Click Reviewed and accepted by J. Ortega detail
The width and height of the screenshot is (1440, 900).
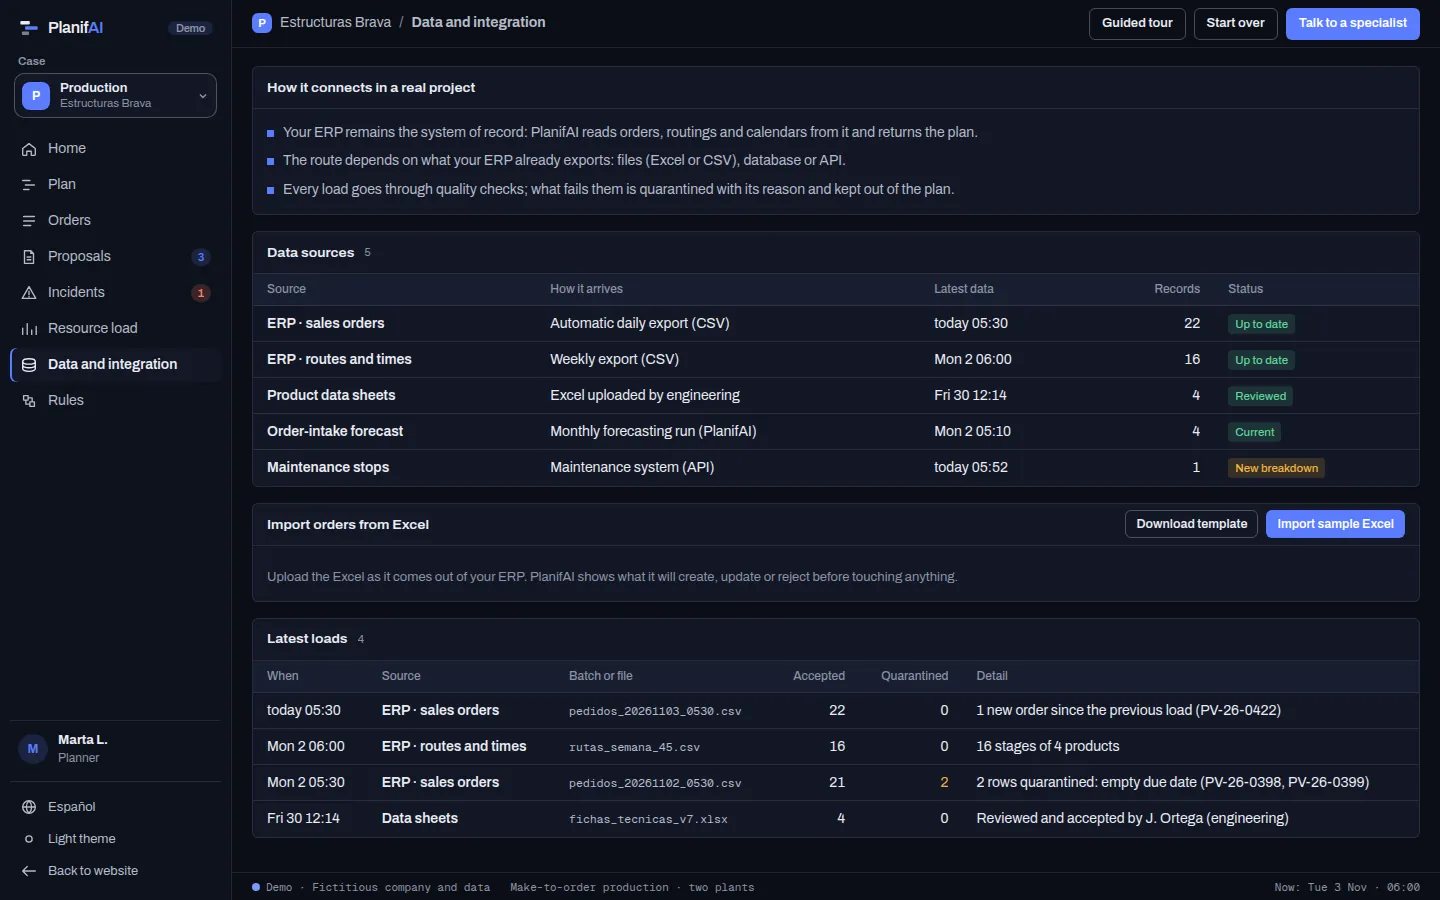coord(1132,818)
